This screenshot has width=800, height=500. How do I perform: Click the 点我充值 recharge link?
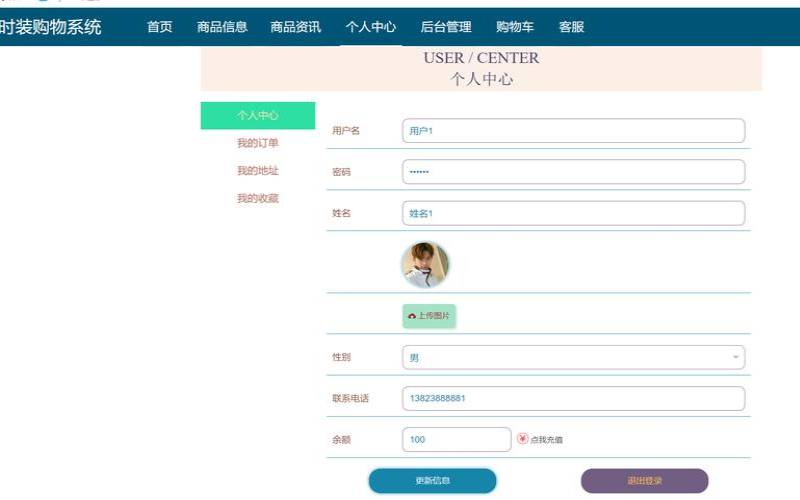click(546, 439)
